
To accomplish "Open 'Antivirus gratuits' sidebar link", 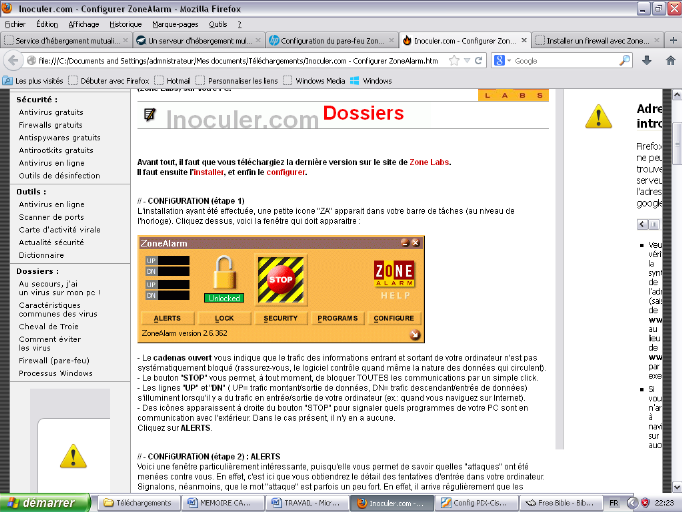I will tap(51, 112).
